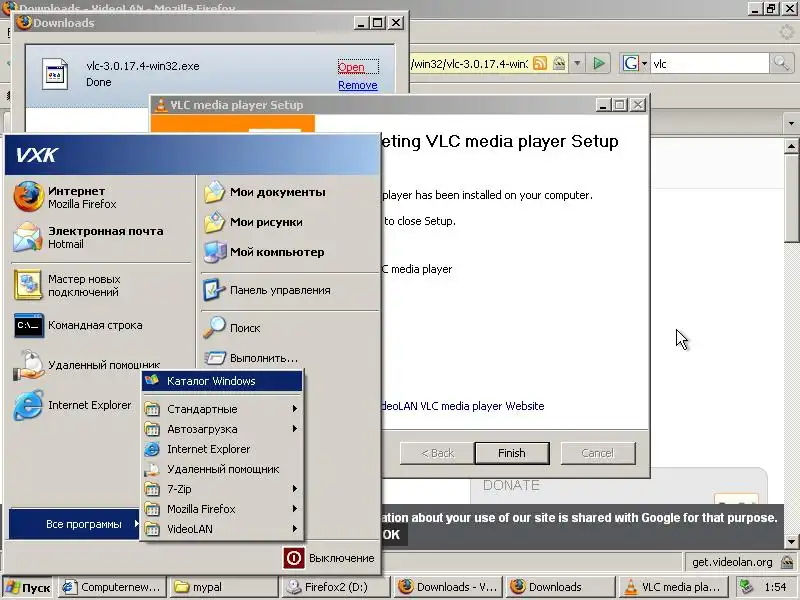Switch to Computernew... taskbar button

pyautogui.click(x=112, y=587)
